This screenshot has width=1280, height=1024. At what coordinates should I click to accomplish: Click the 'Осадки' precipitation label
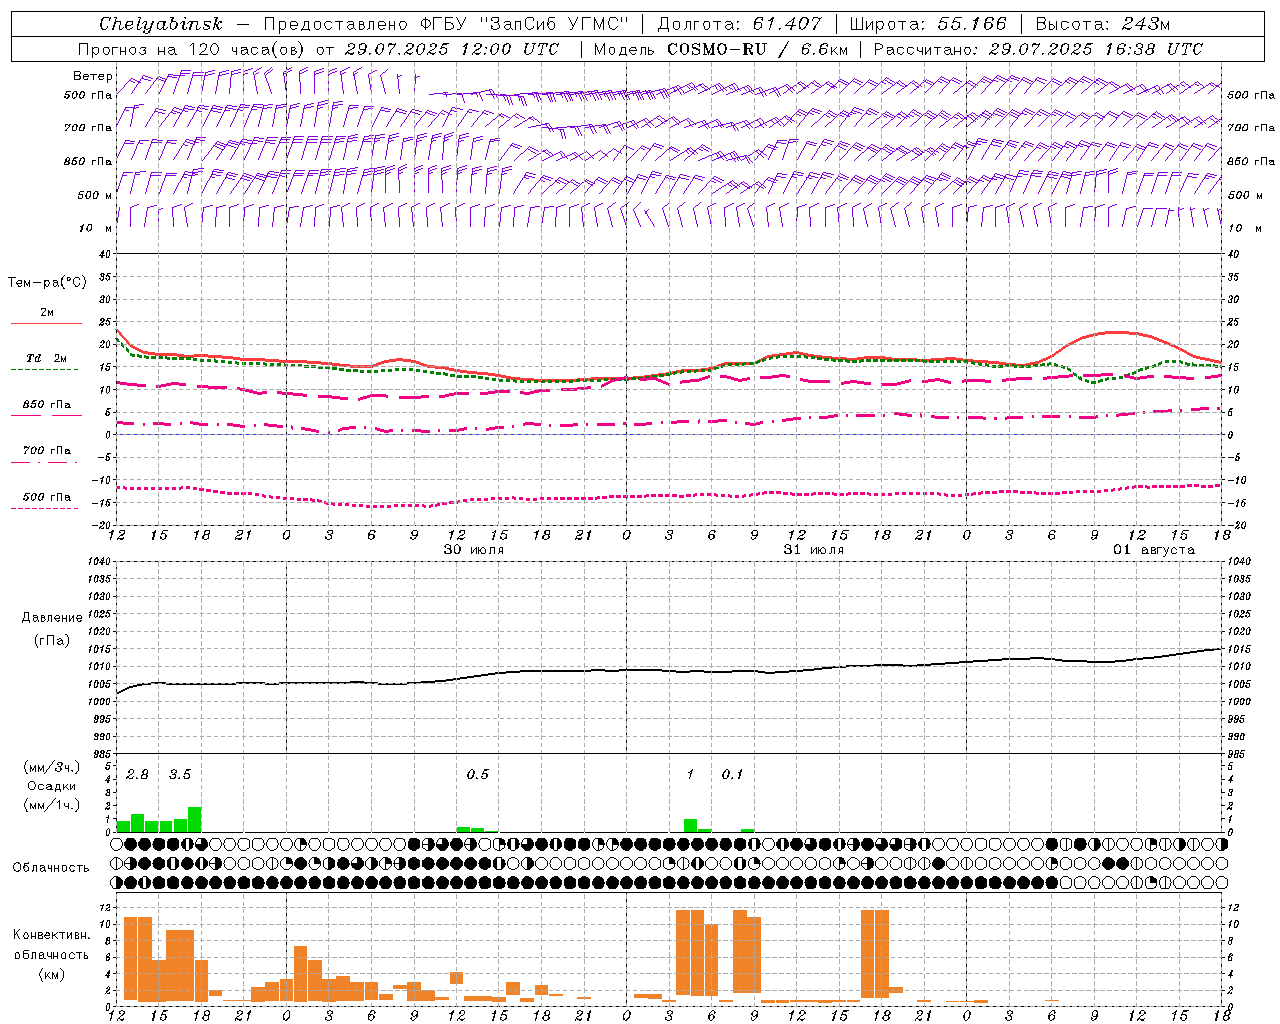[51, 786]
